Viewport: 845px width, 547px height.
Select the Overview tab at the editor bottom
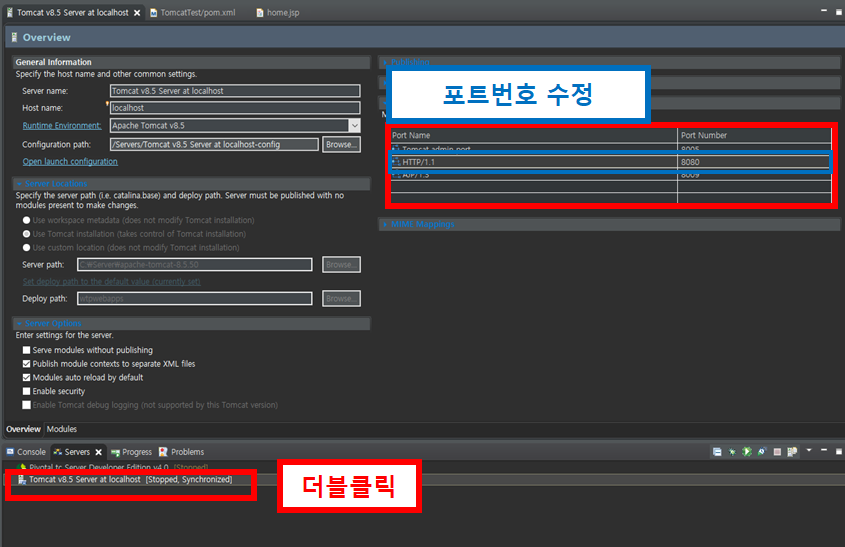click(23, 429)
